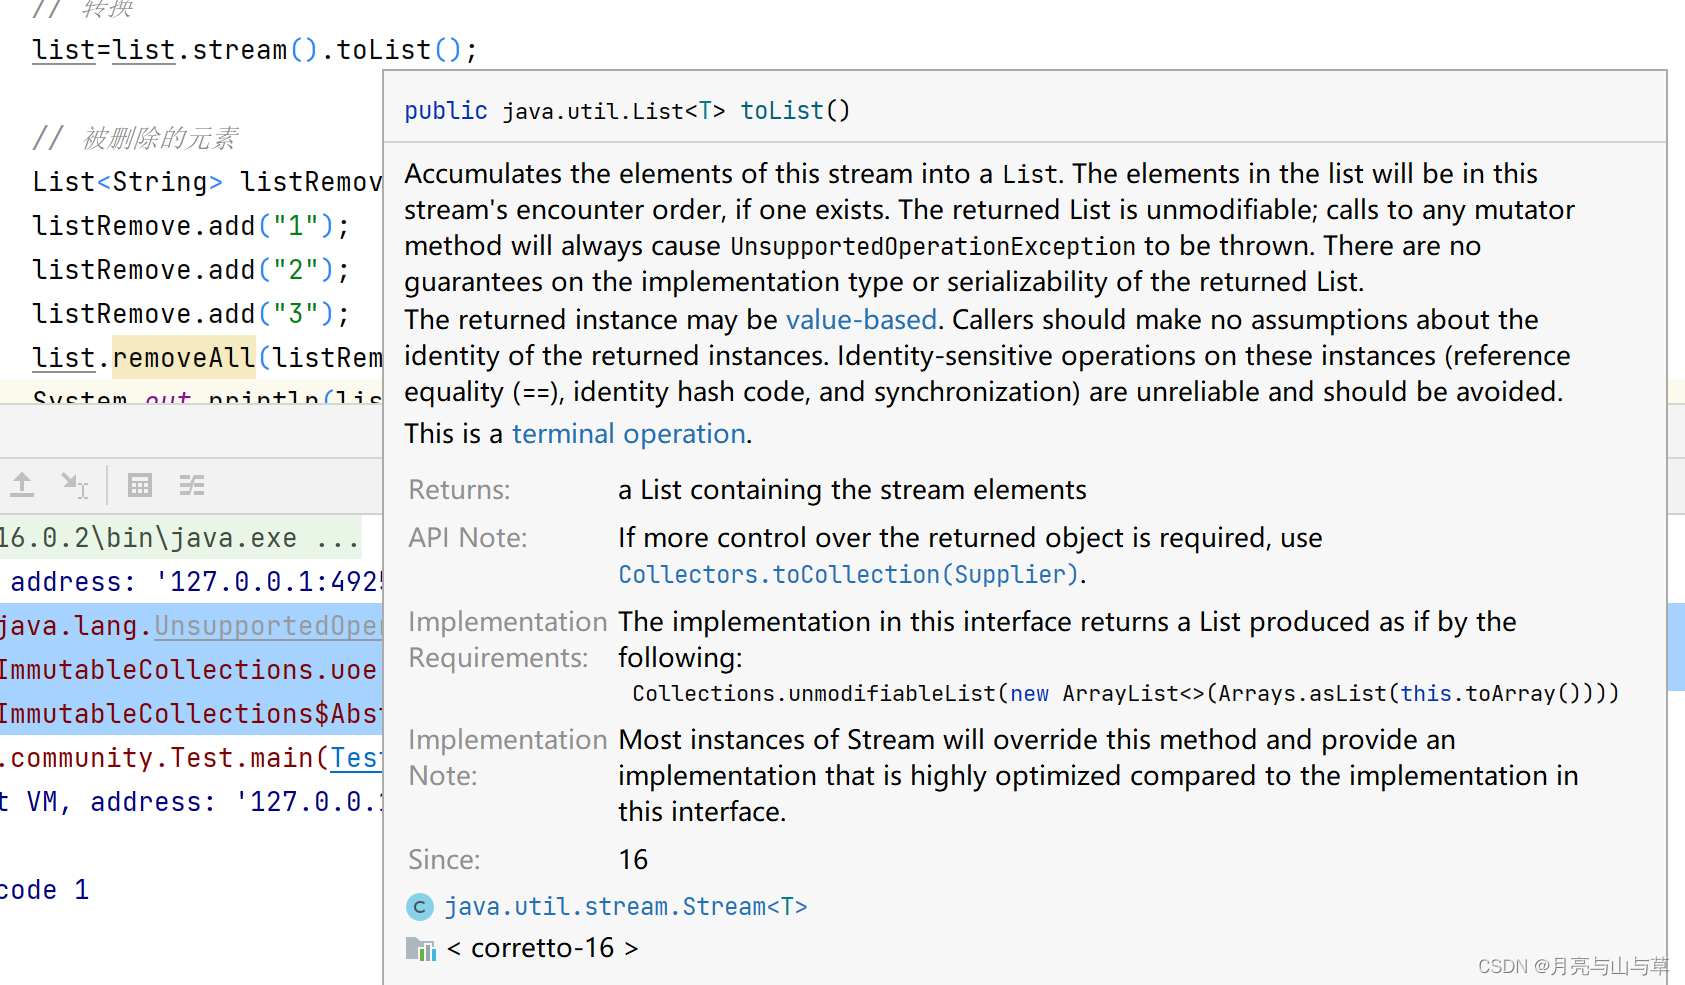Click the module icon next to corretto-16
Image resolution: width=1685 pixels, height=985 pixels.
421,948
